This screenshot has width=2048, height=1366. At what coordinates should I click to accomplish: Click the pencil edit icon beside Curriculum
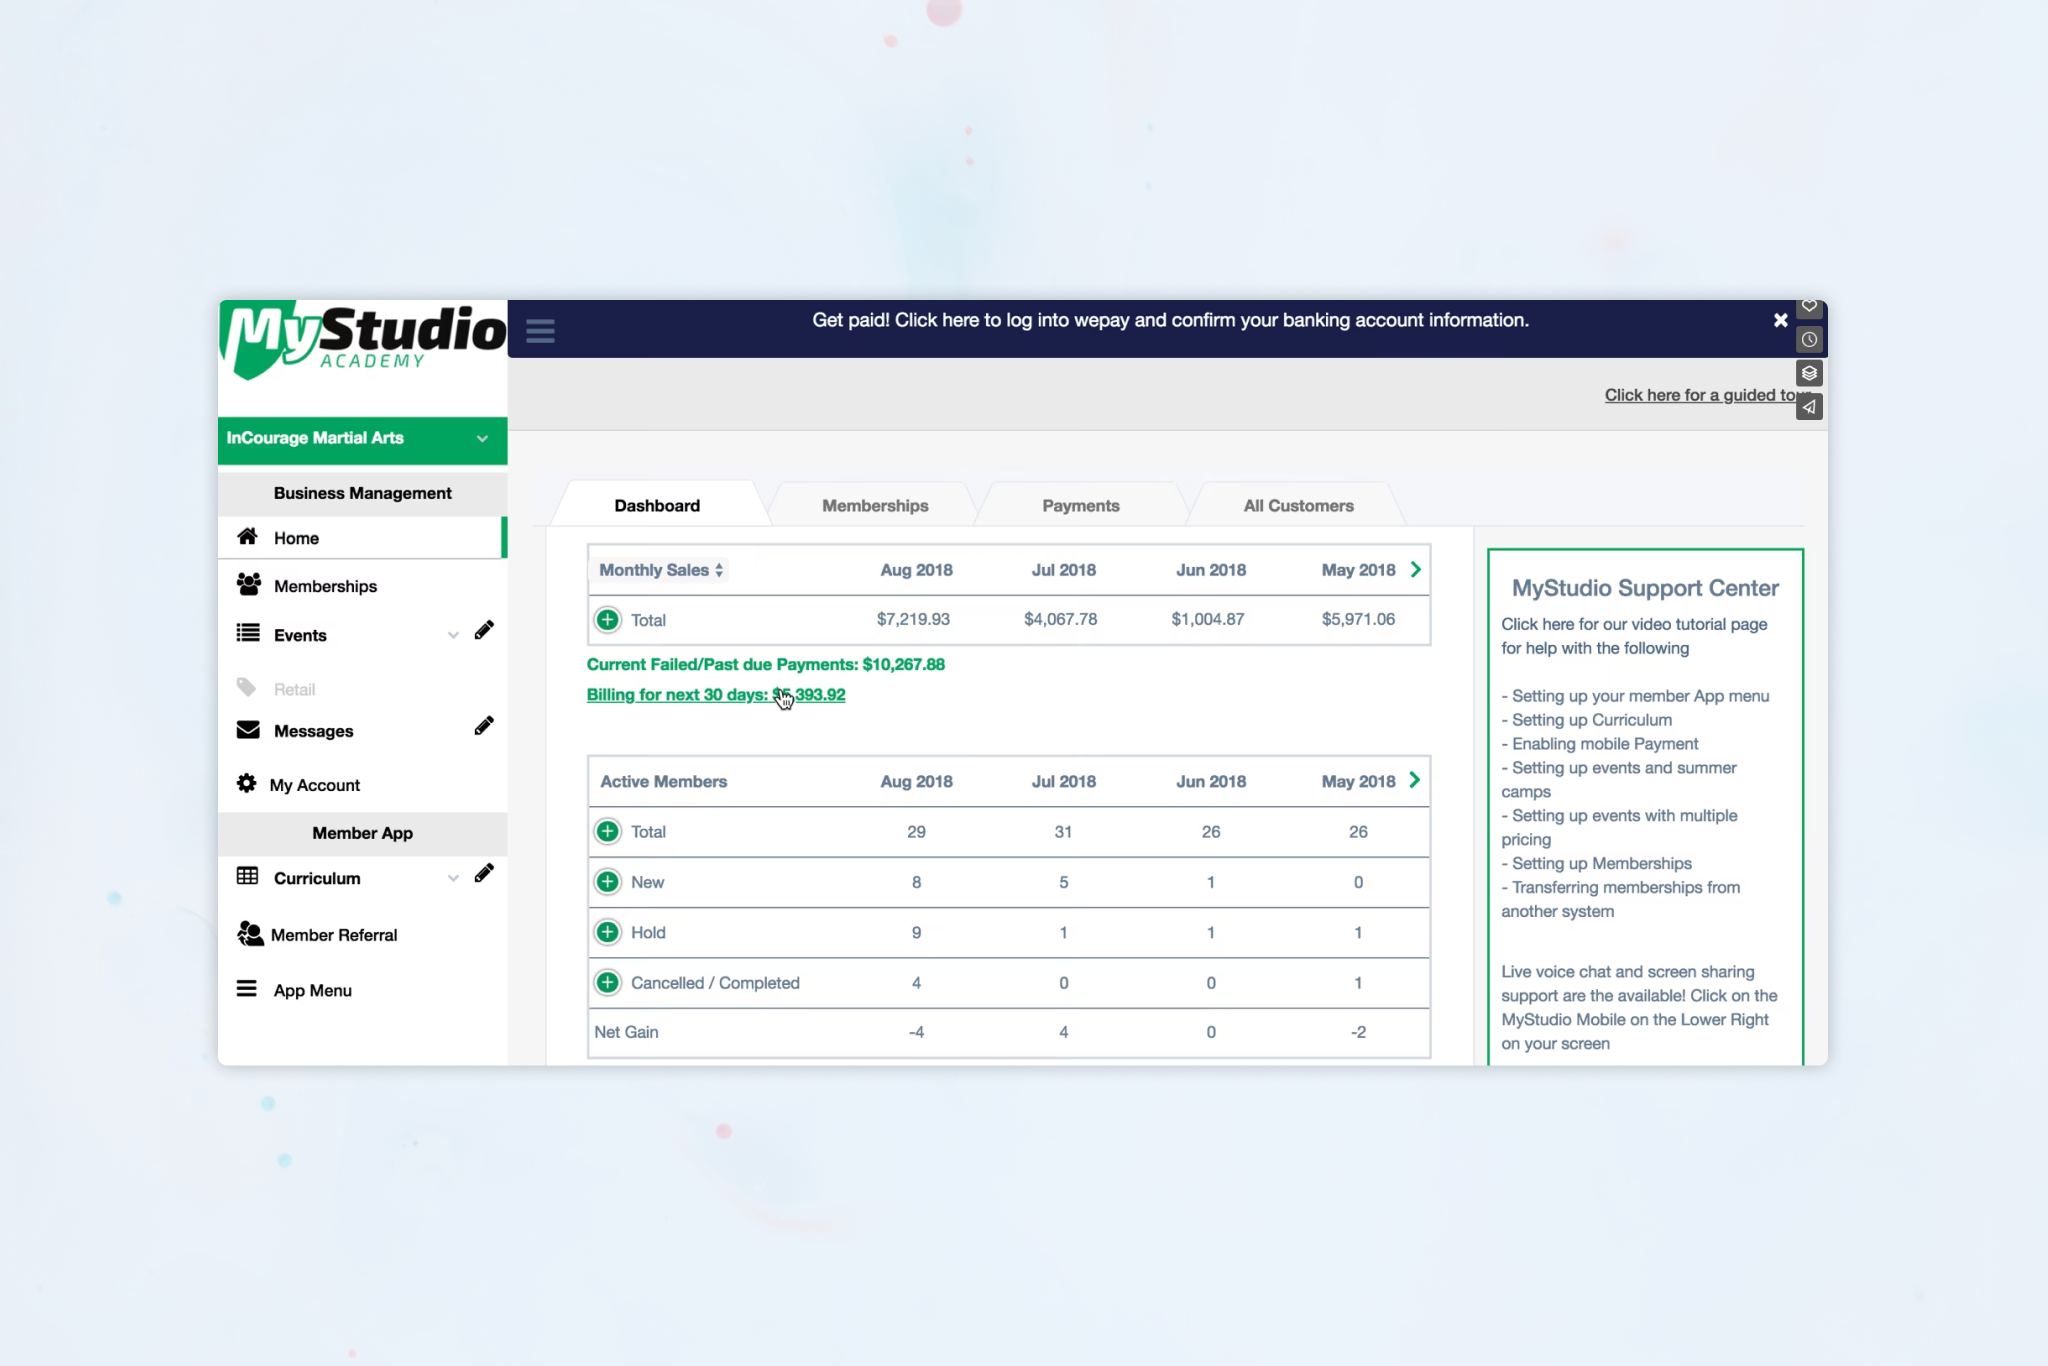[x=484, y=874]
